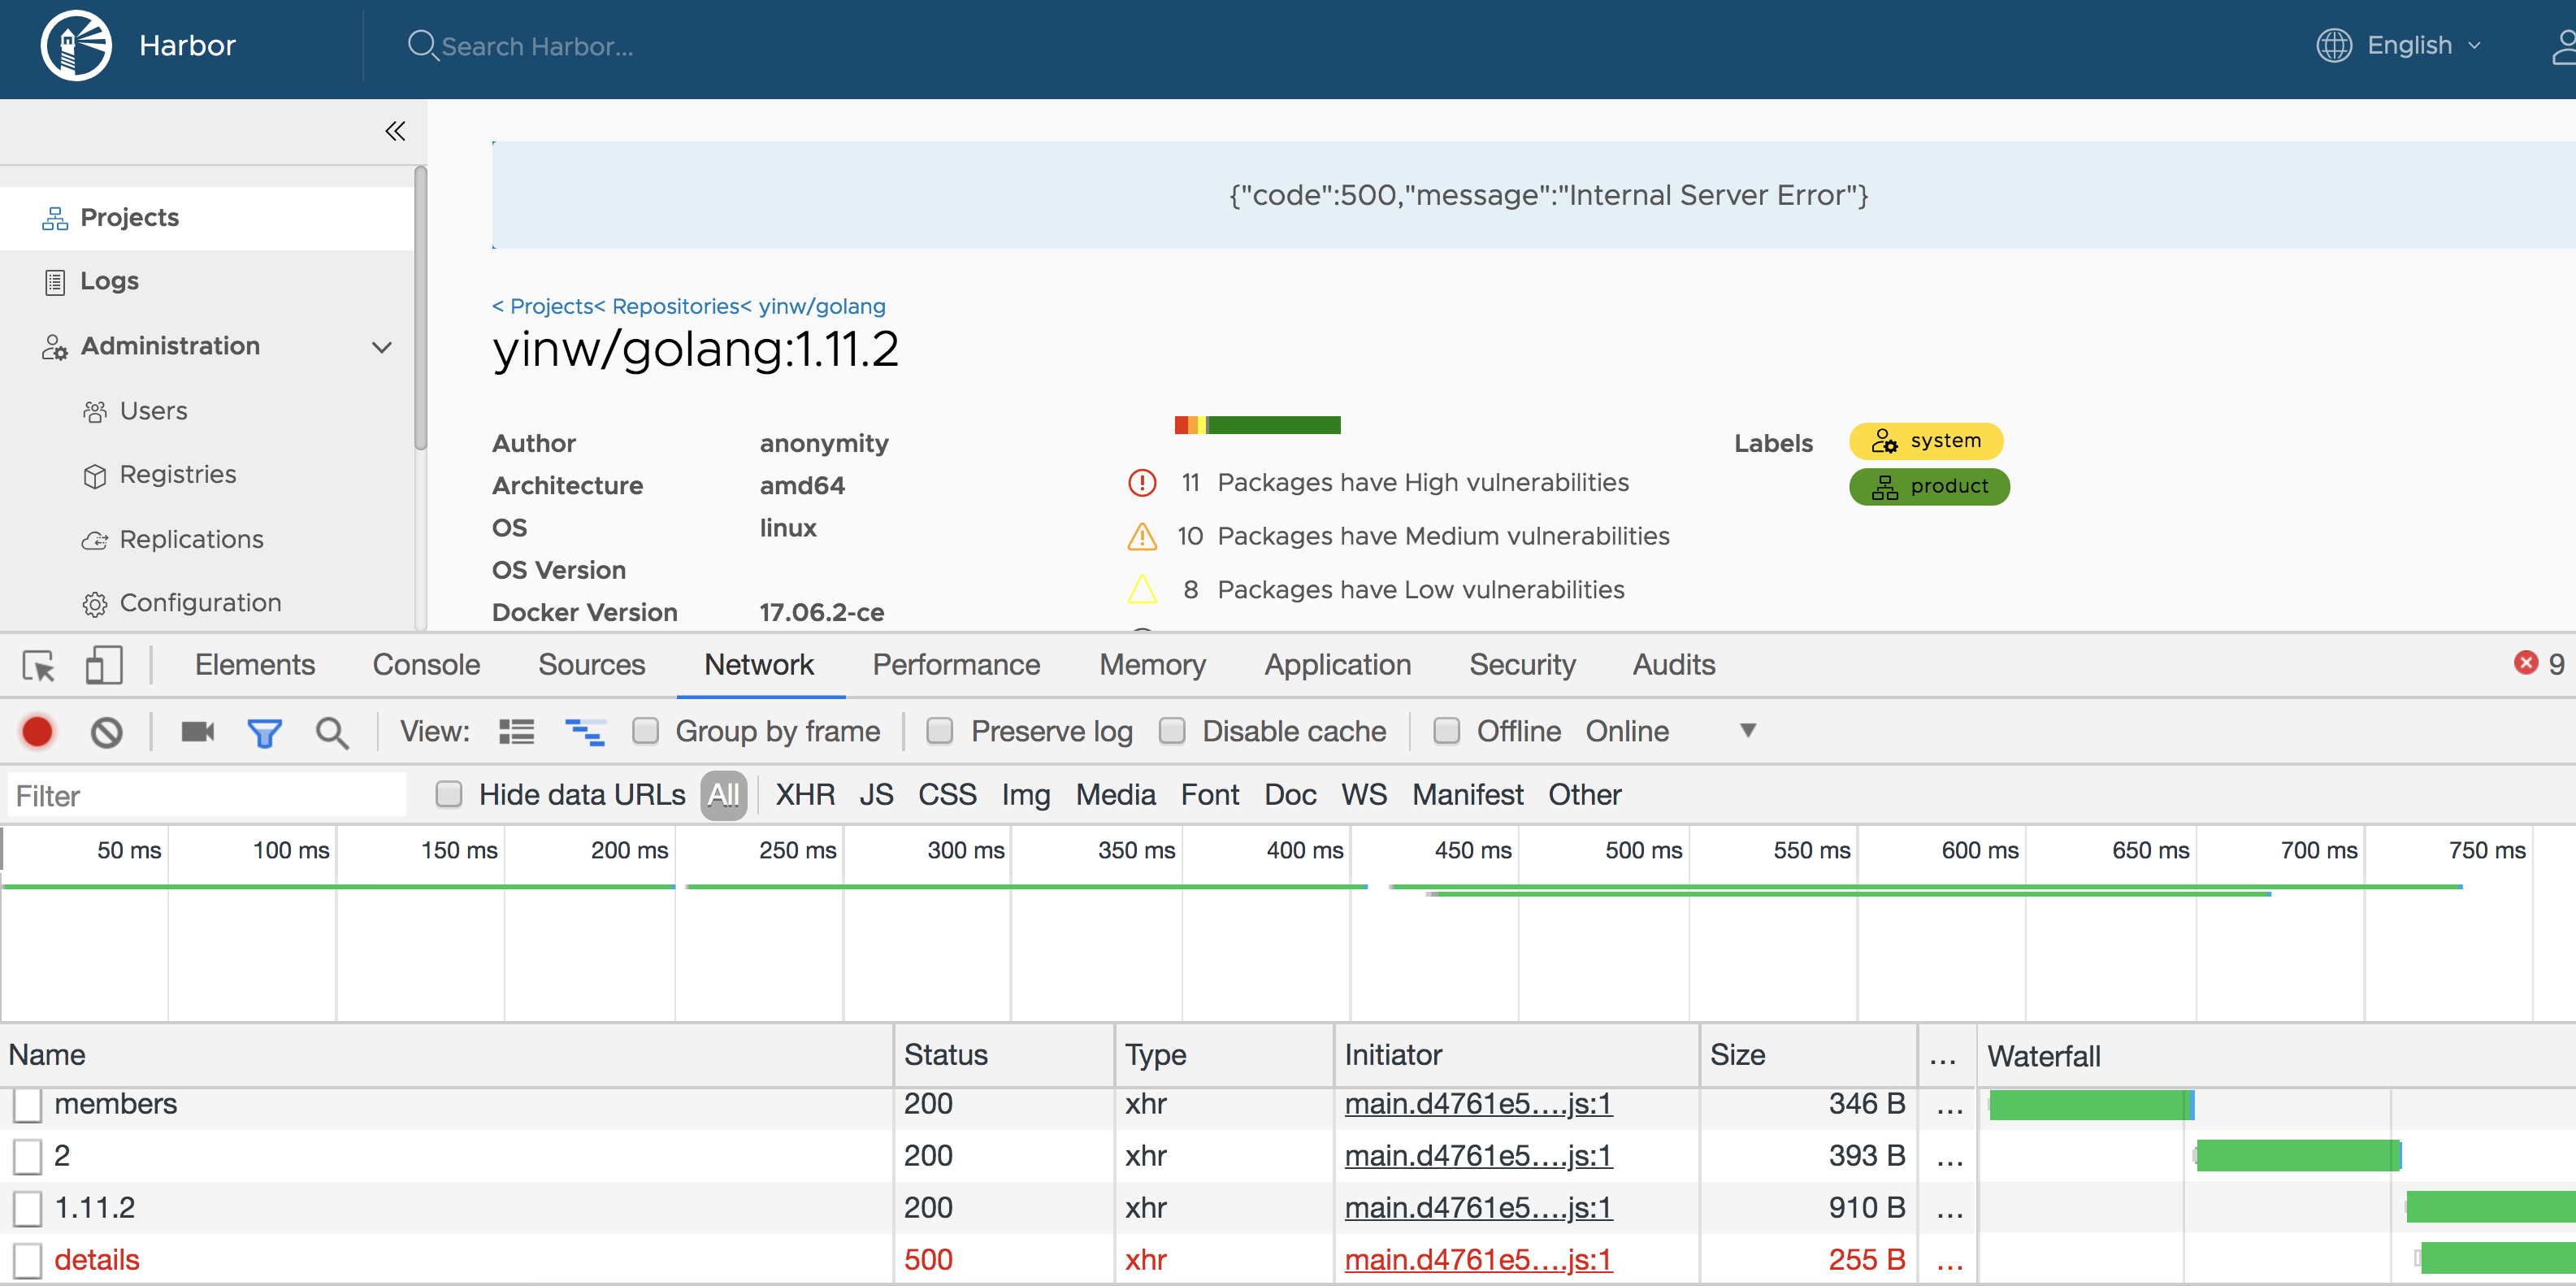Switch to the Console tab
This screenshot has height=1286, width=2576.
[x=425, y=665]
